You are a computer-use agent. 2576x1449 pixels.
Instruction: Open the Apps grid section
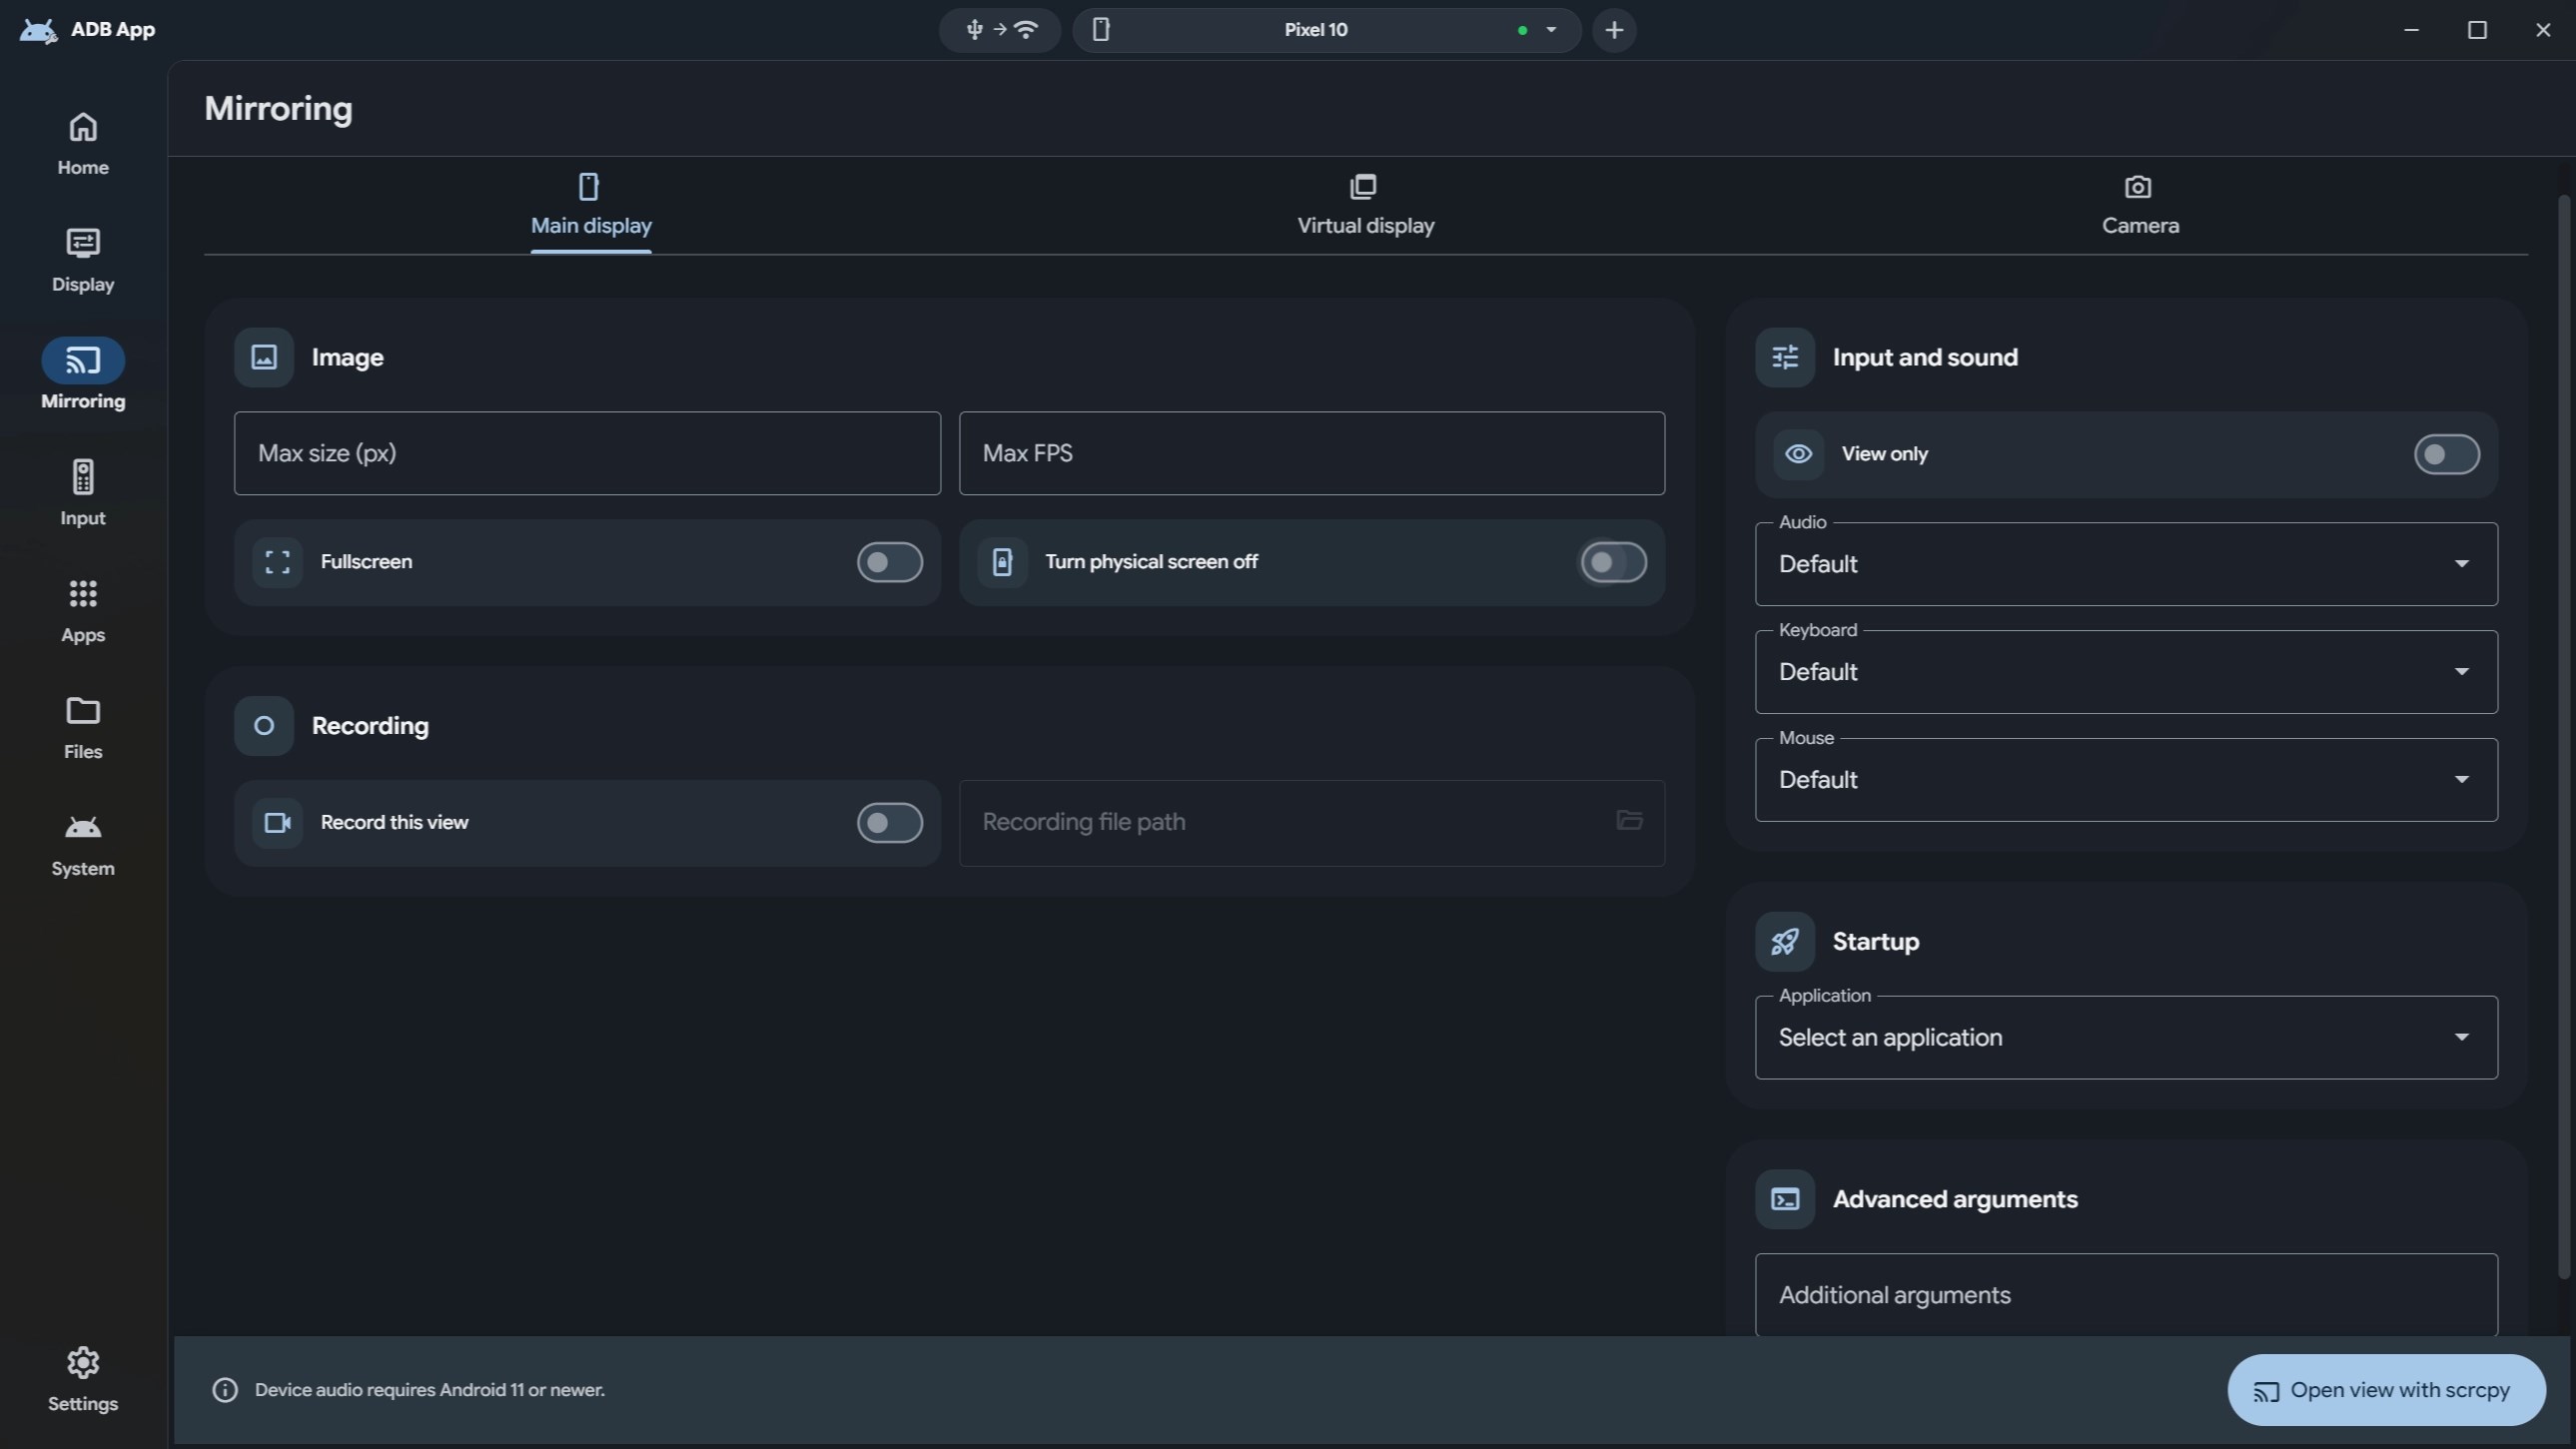coord(83,612)
